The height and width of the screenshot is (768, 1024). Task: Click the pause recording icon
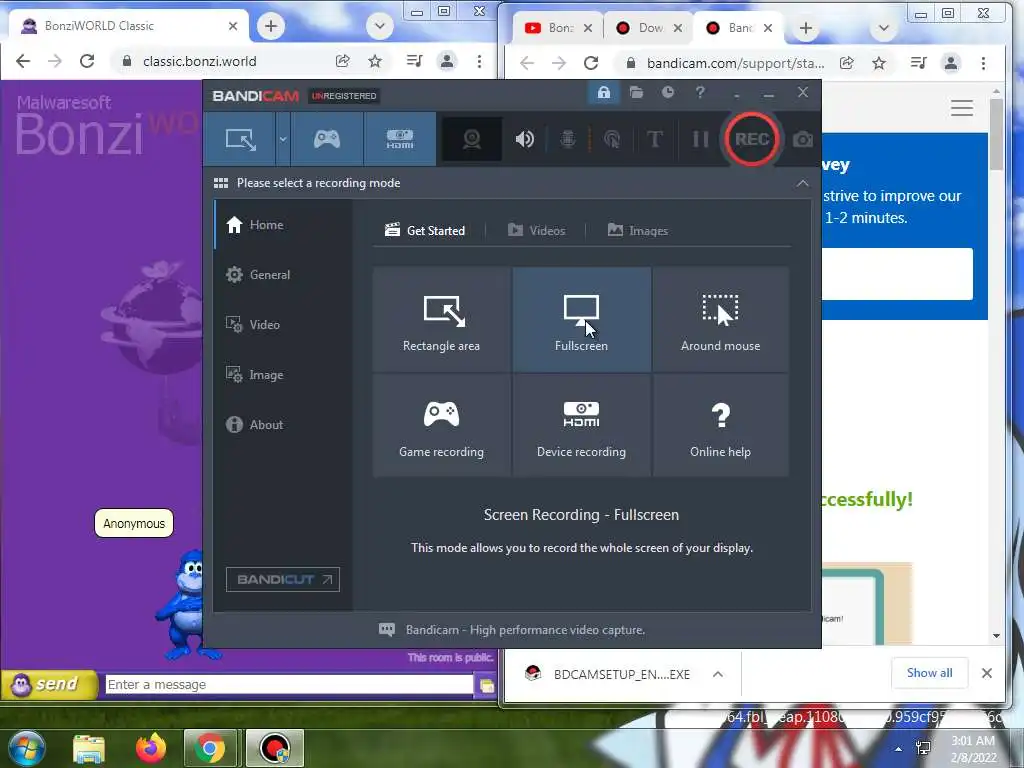(700, 139)
